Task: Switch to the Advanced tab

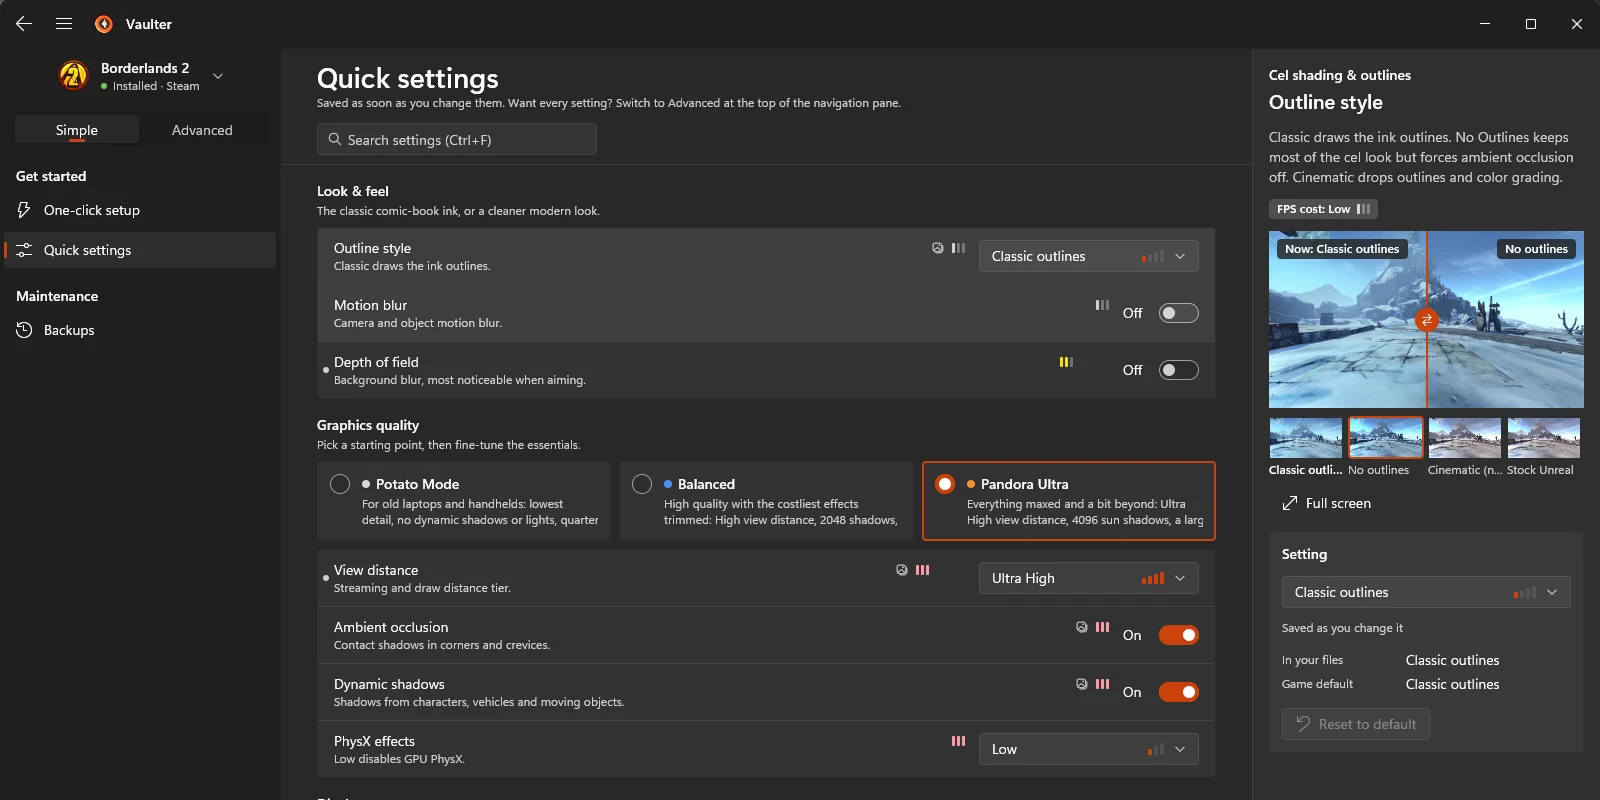Action: tap(202, 130)
